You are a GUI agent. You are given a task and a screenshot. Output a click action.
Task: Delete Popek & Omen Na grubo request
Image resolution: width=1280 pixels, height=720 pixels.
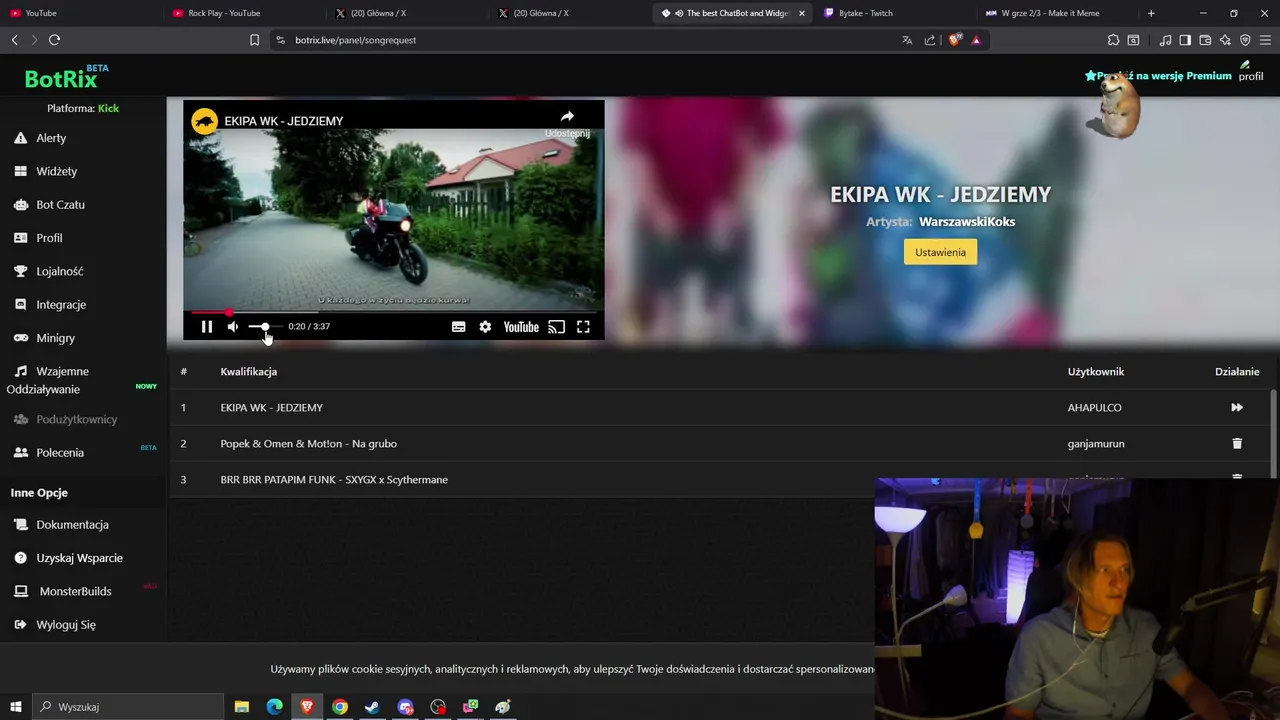[x=1237, y=443]
